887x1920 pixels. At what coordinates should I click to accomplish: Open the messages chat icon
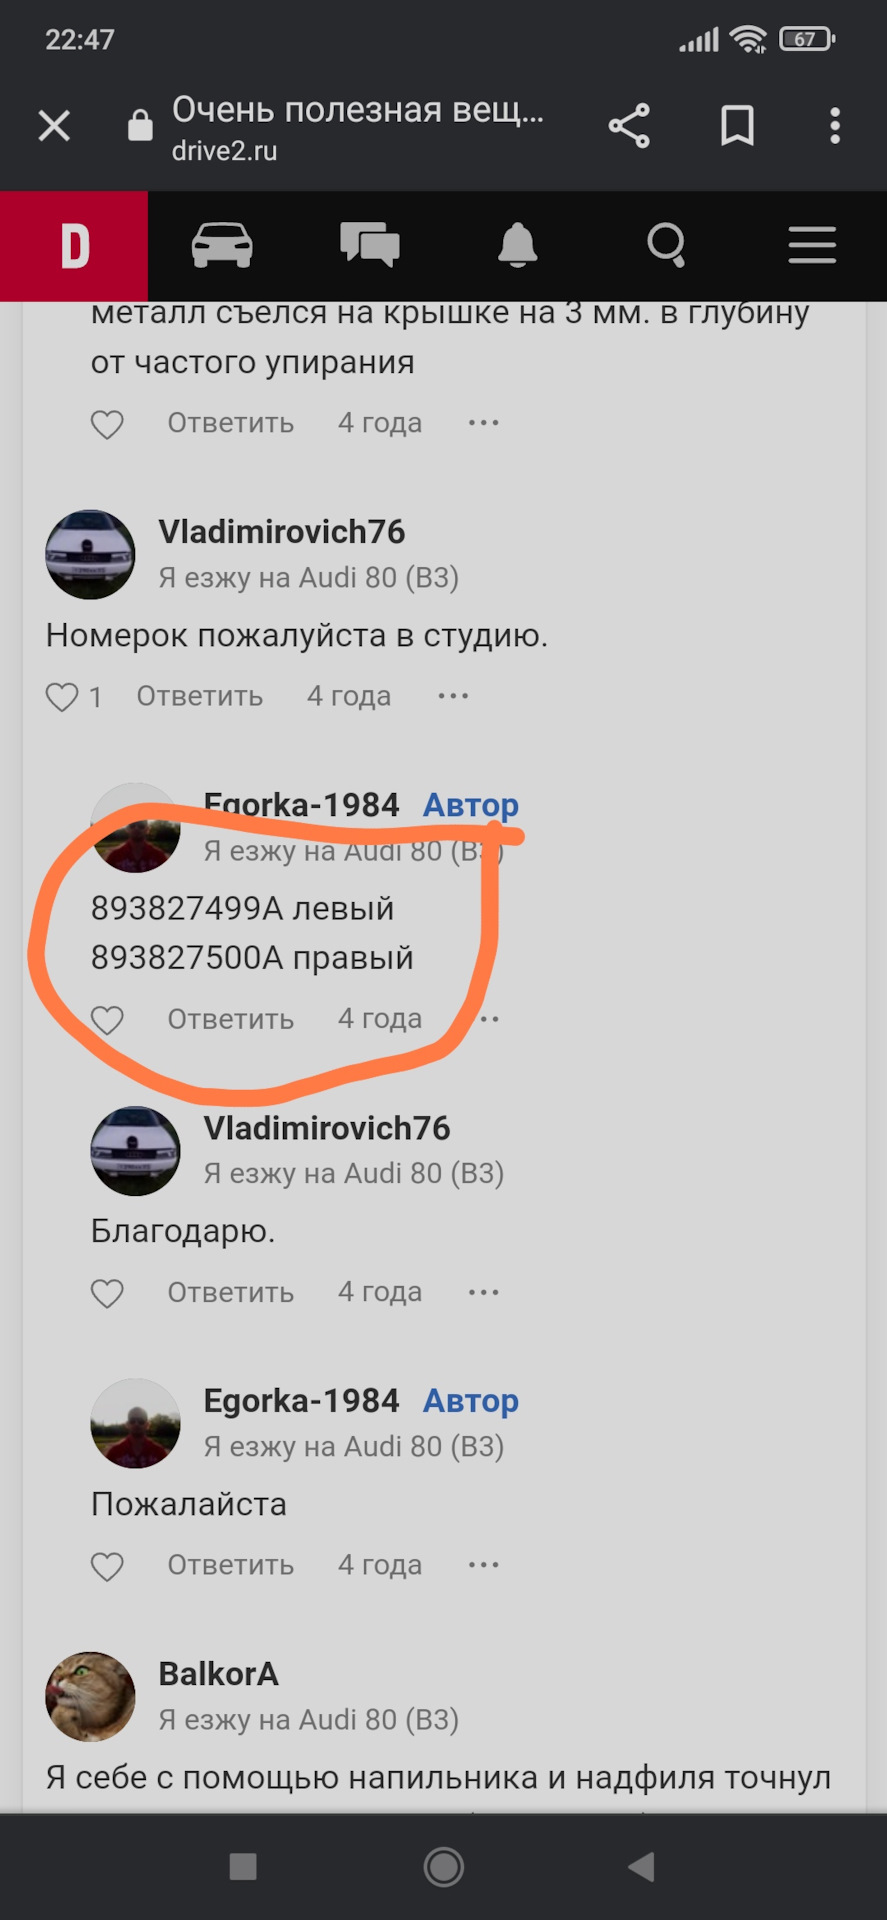click(x=370, y=245)
